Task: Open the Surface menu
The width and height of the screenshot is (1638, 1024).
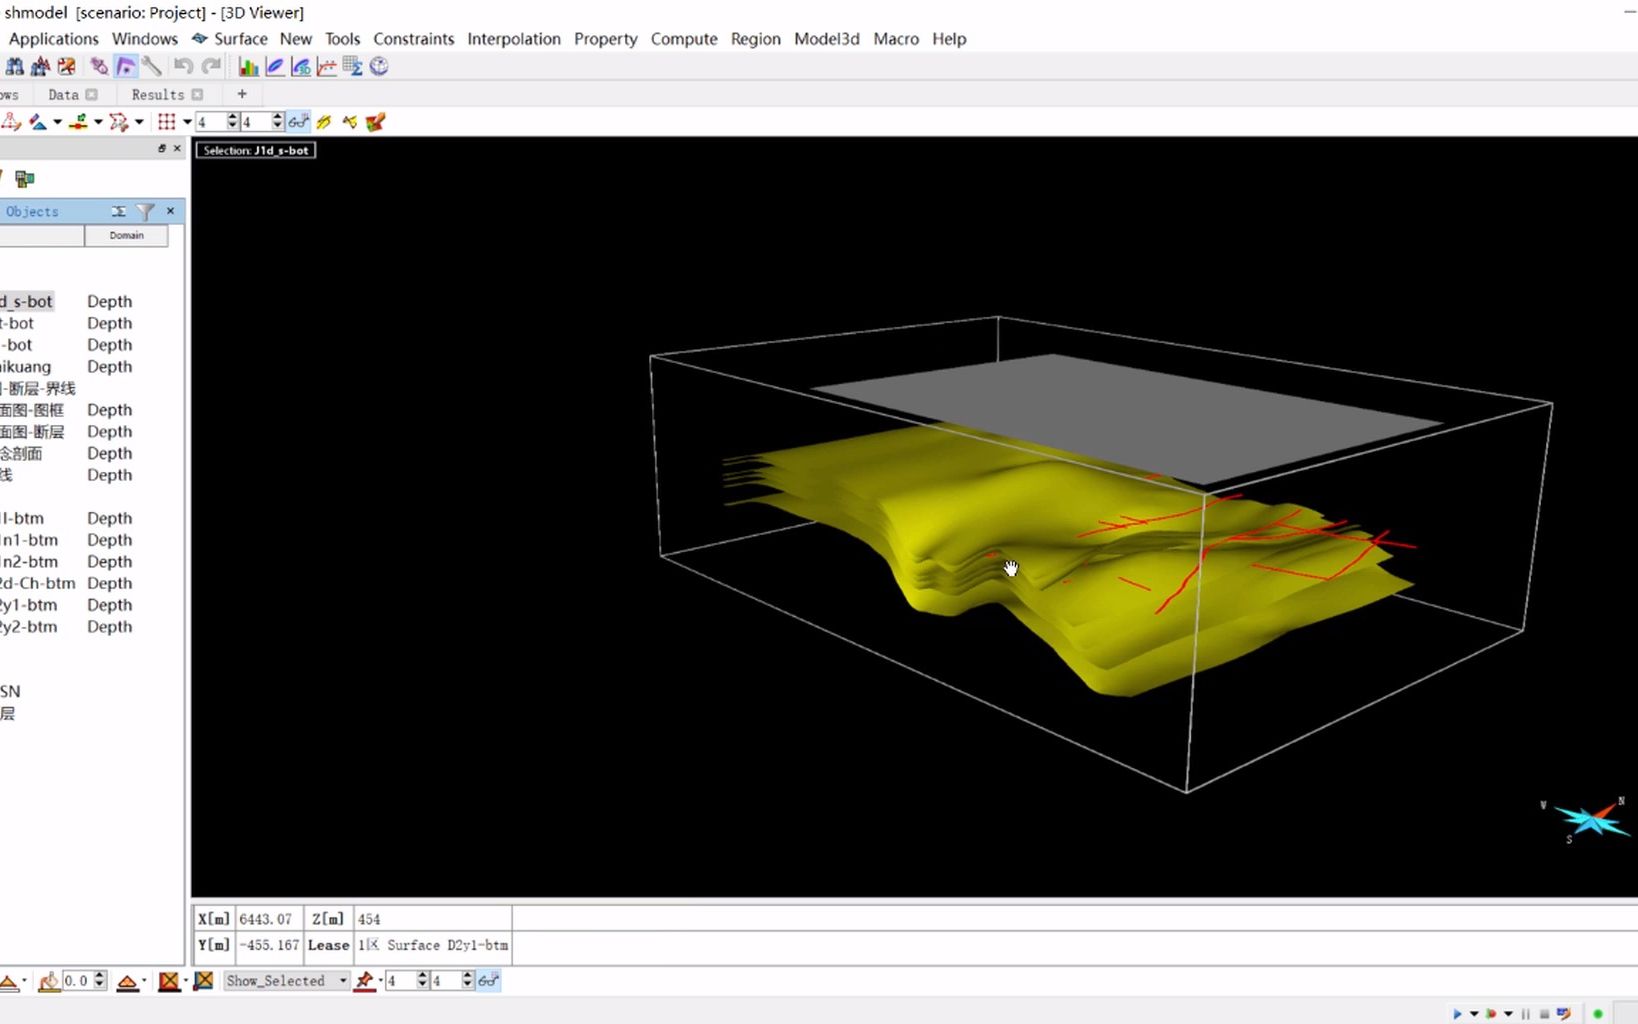Action: pyautogui.click(x=240, y=39)
